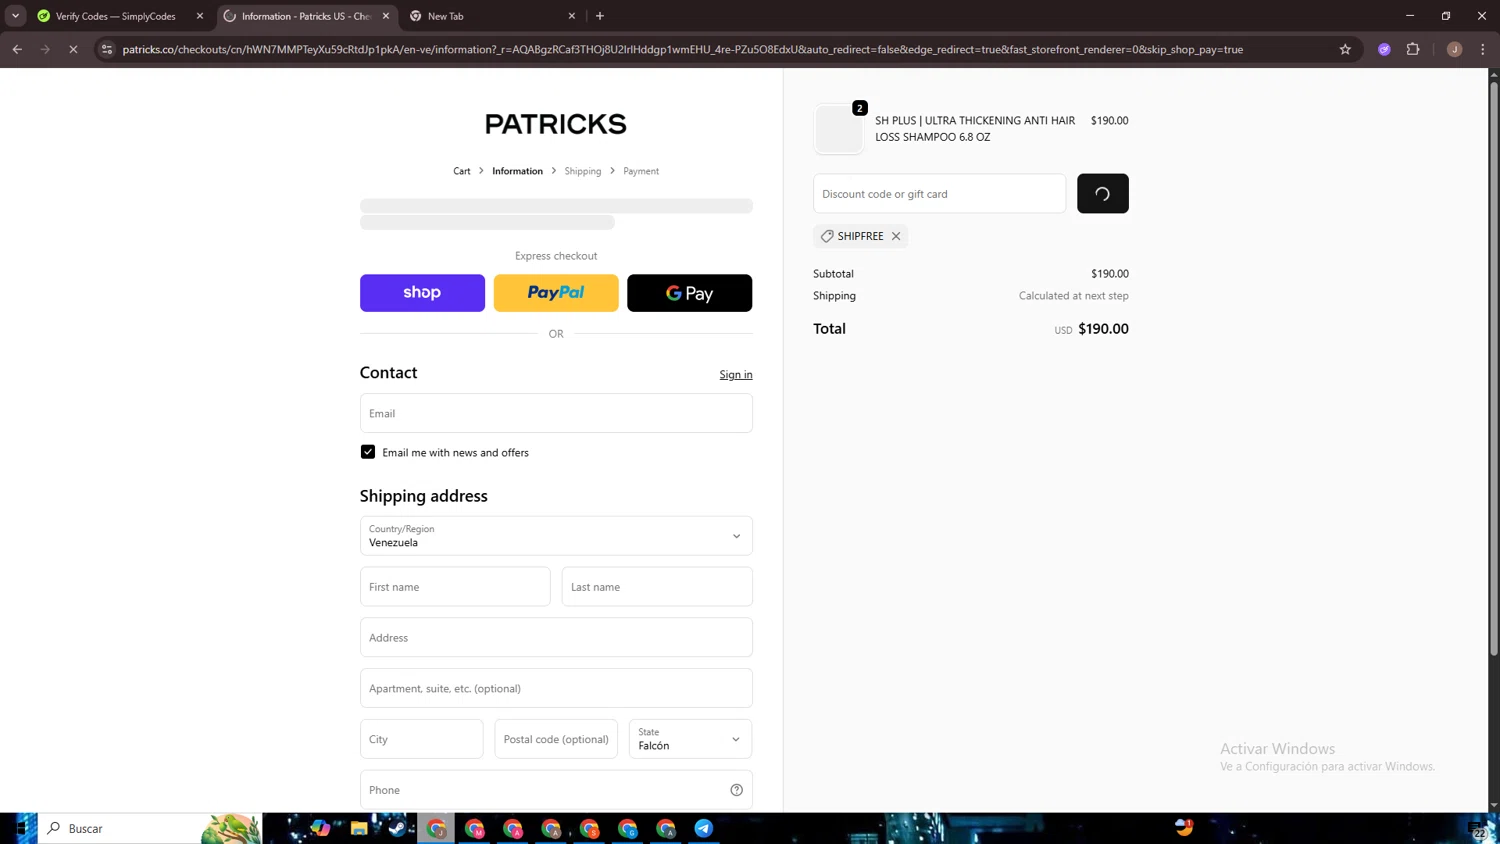This screenshot has width=1500, height=844.
Task: Click the page vertical scrollbar
Action: 1494,370
